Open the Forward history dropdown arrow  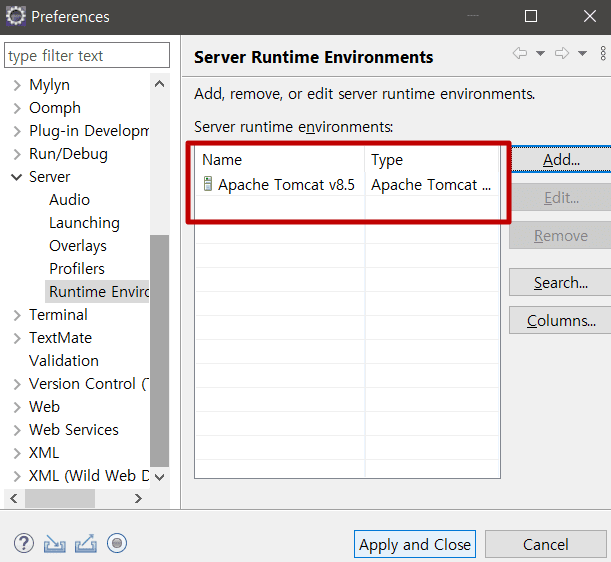point(583,53)
